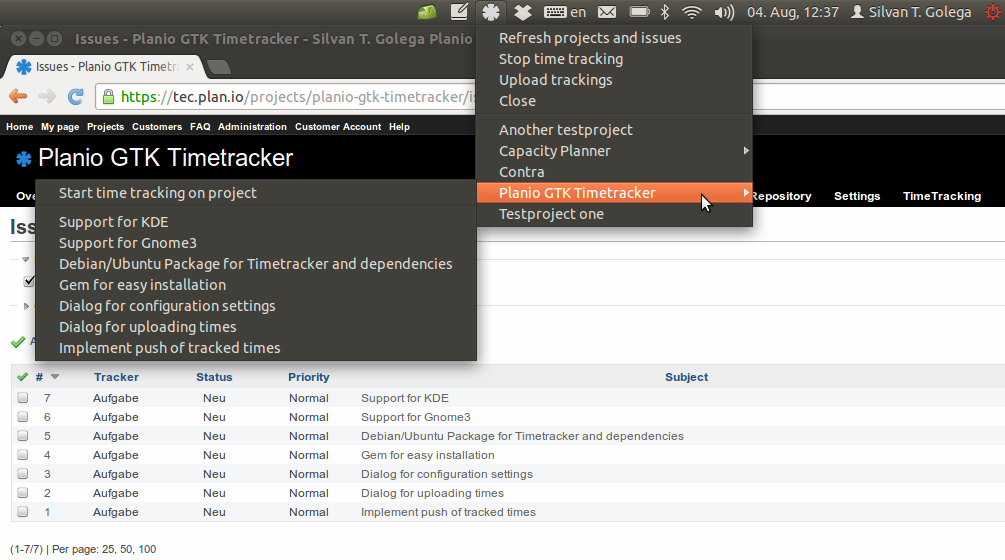The height and width of the screenshot is (560, 1005).
Task: Set 50 issues per page
Action: pyautogui.click(x=126, y=549)
